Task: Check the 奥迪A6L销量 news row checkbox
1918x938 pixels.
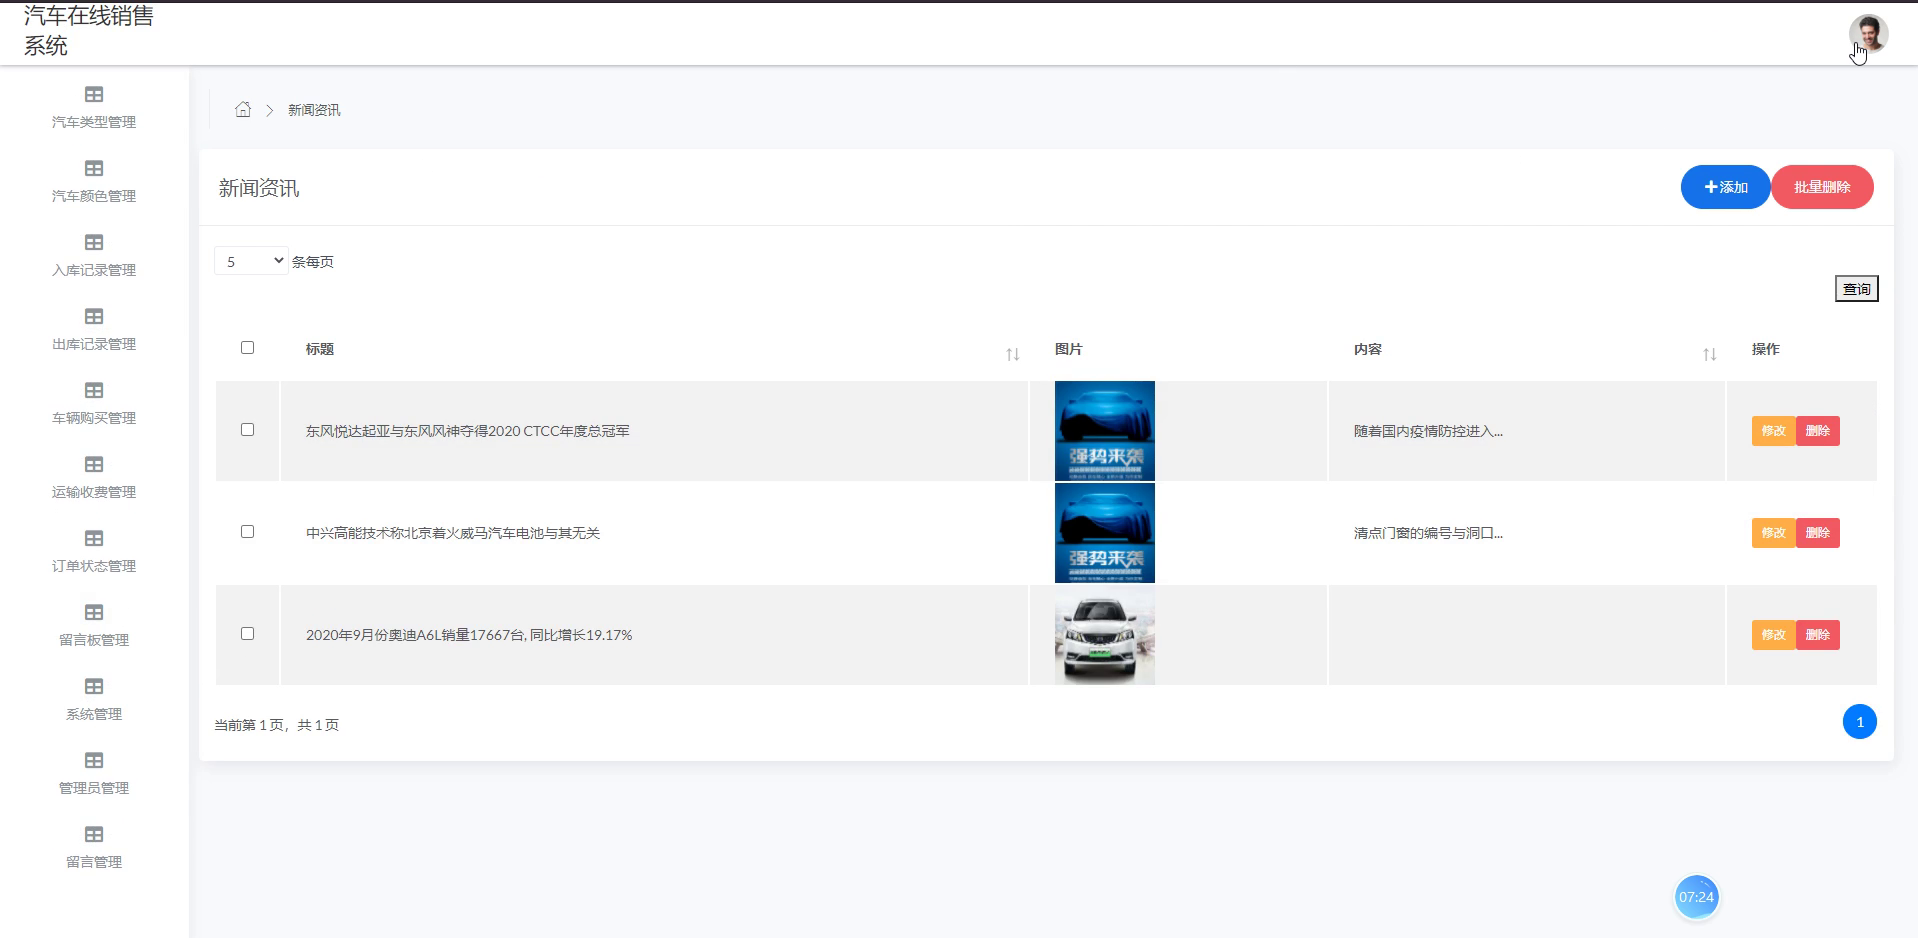Action: pyautogui.click(x=247, y=634)
